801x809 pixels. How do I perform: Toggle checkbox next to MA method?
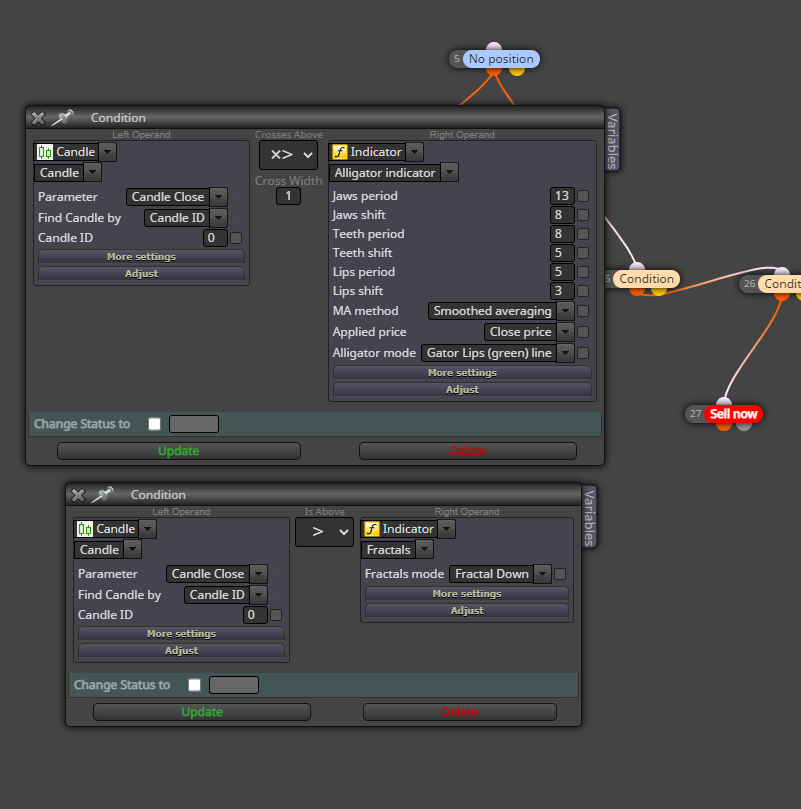point(583,311)
